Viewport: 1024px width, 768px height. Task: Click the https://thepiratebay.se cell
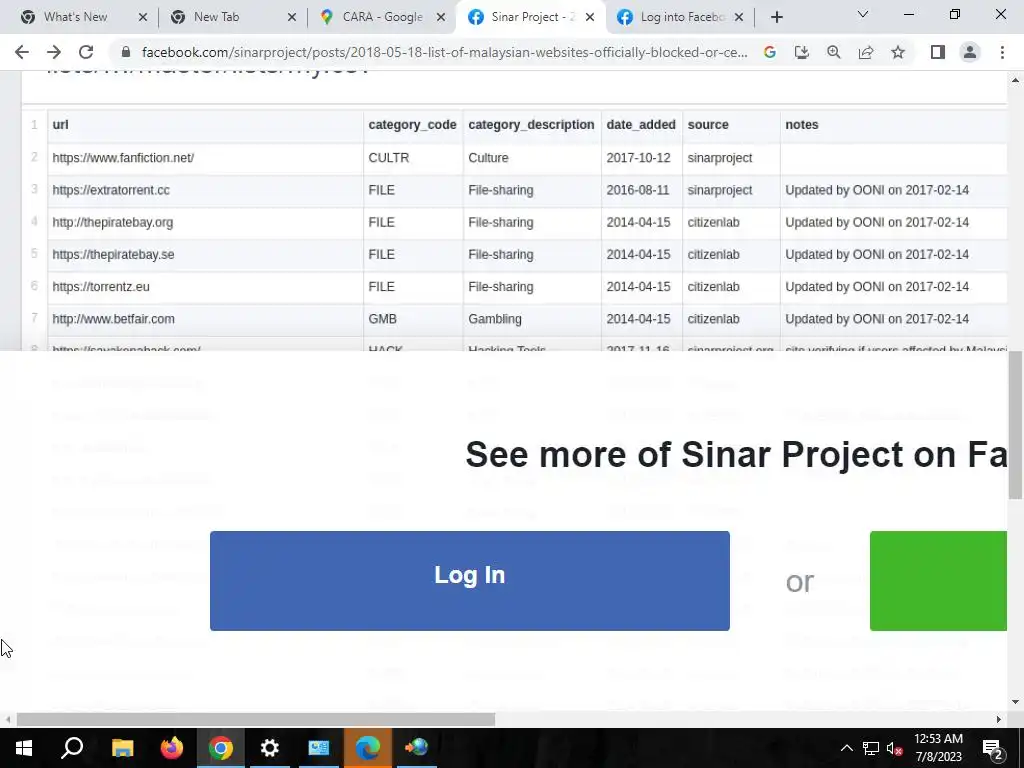[205, 255]
